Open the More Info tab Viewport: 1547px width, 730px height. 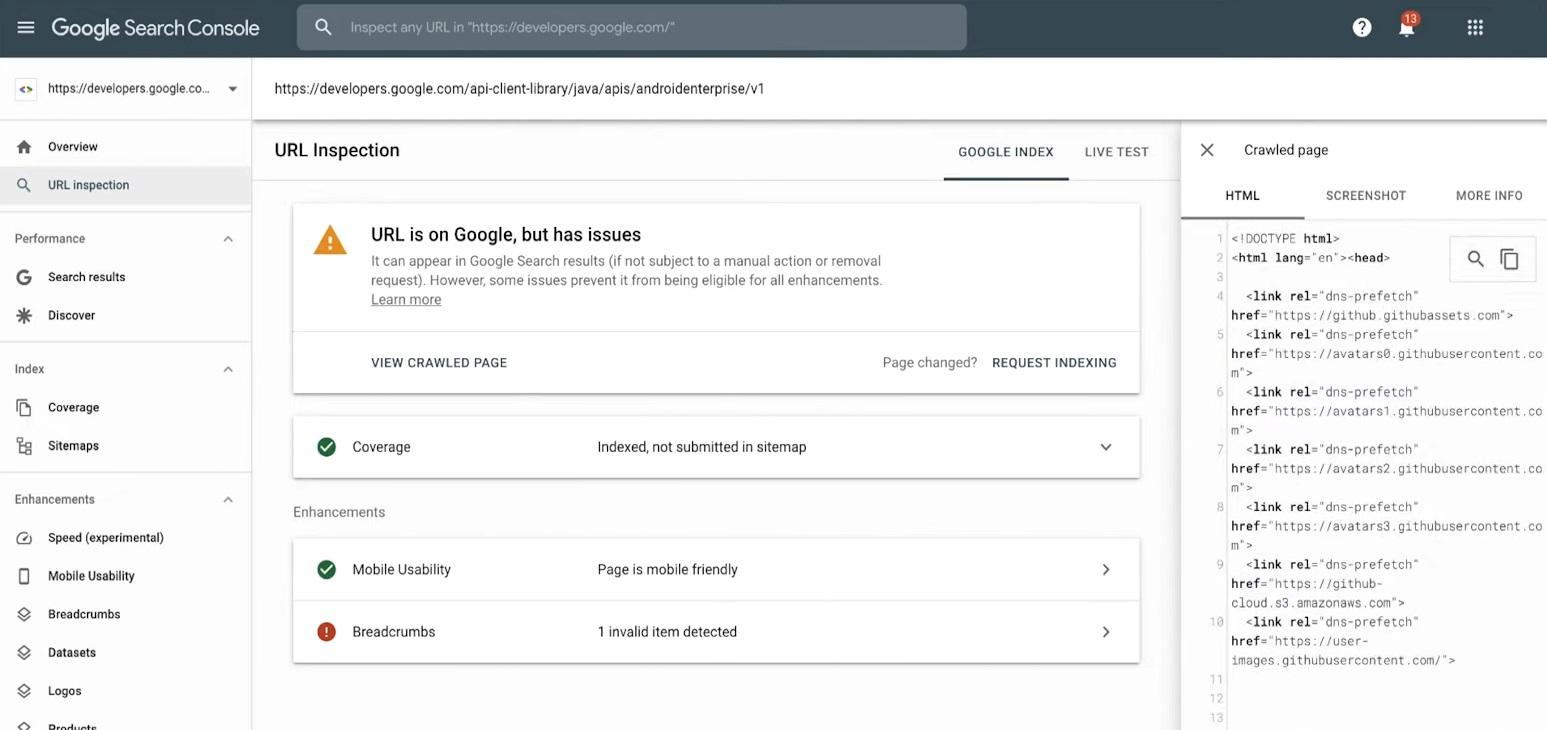tap(1488, 196)
